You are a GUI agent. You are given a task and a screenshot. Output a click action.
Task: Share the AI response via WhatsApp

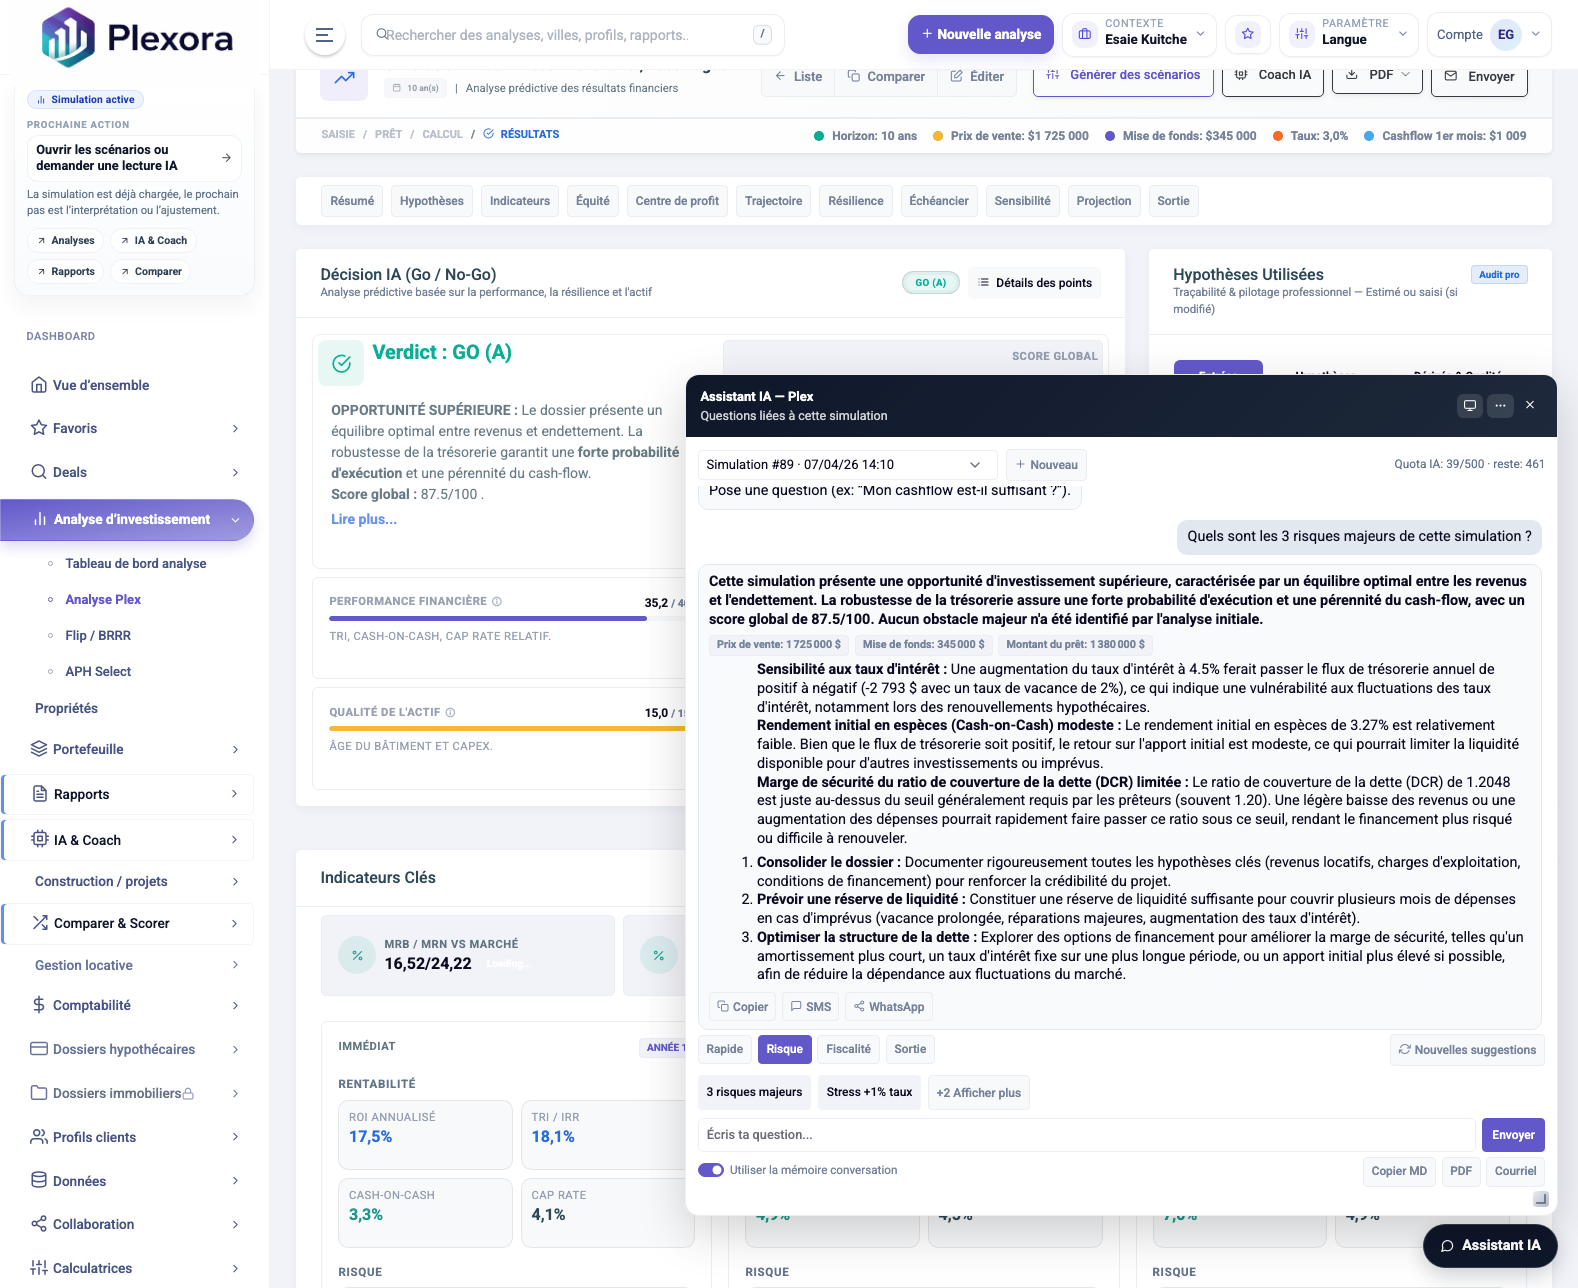coord(888,1007)
